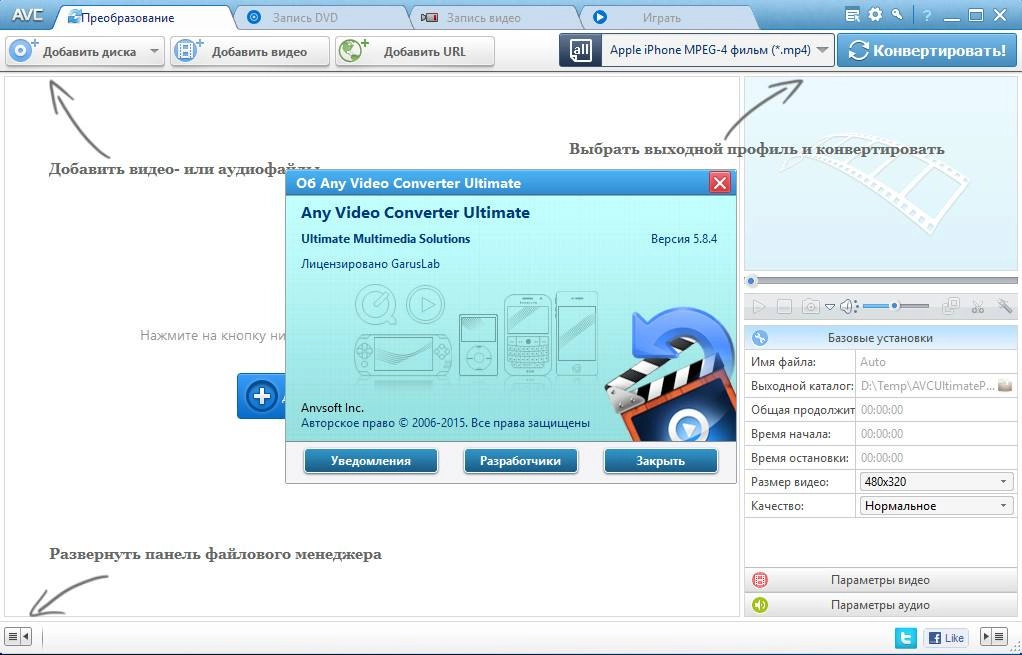Click the Добавить видео button
The height and width of the screenshot is (655, 1022).
pos(250,51)
